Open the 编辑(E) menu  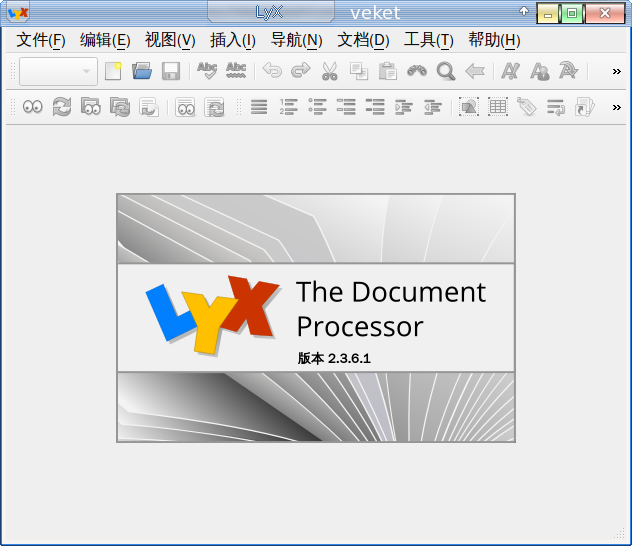[105, 40]
